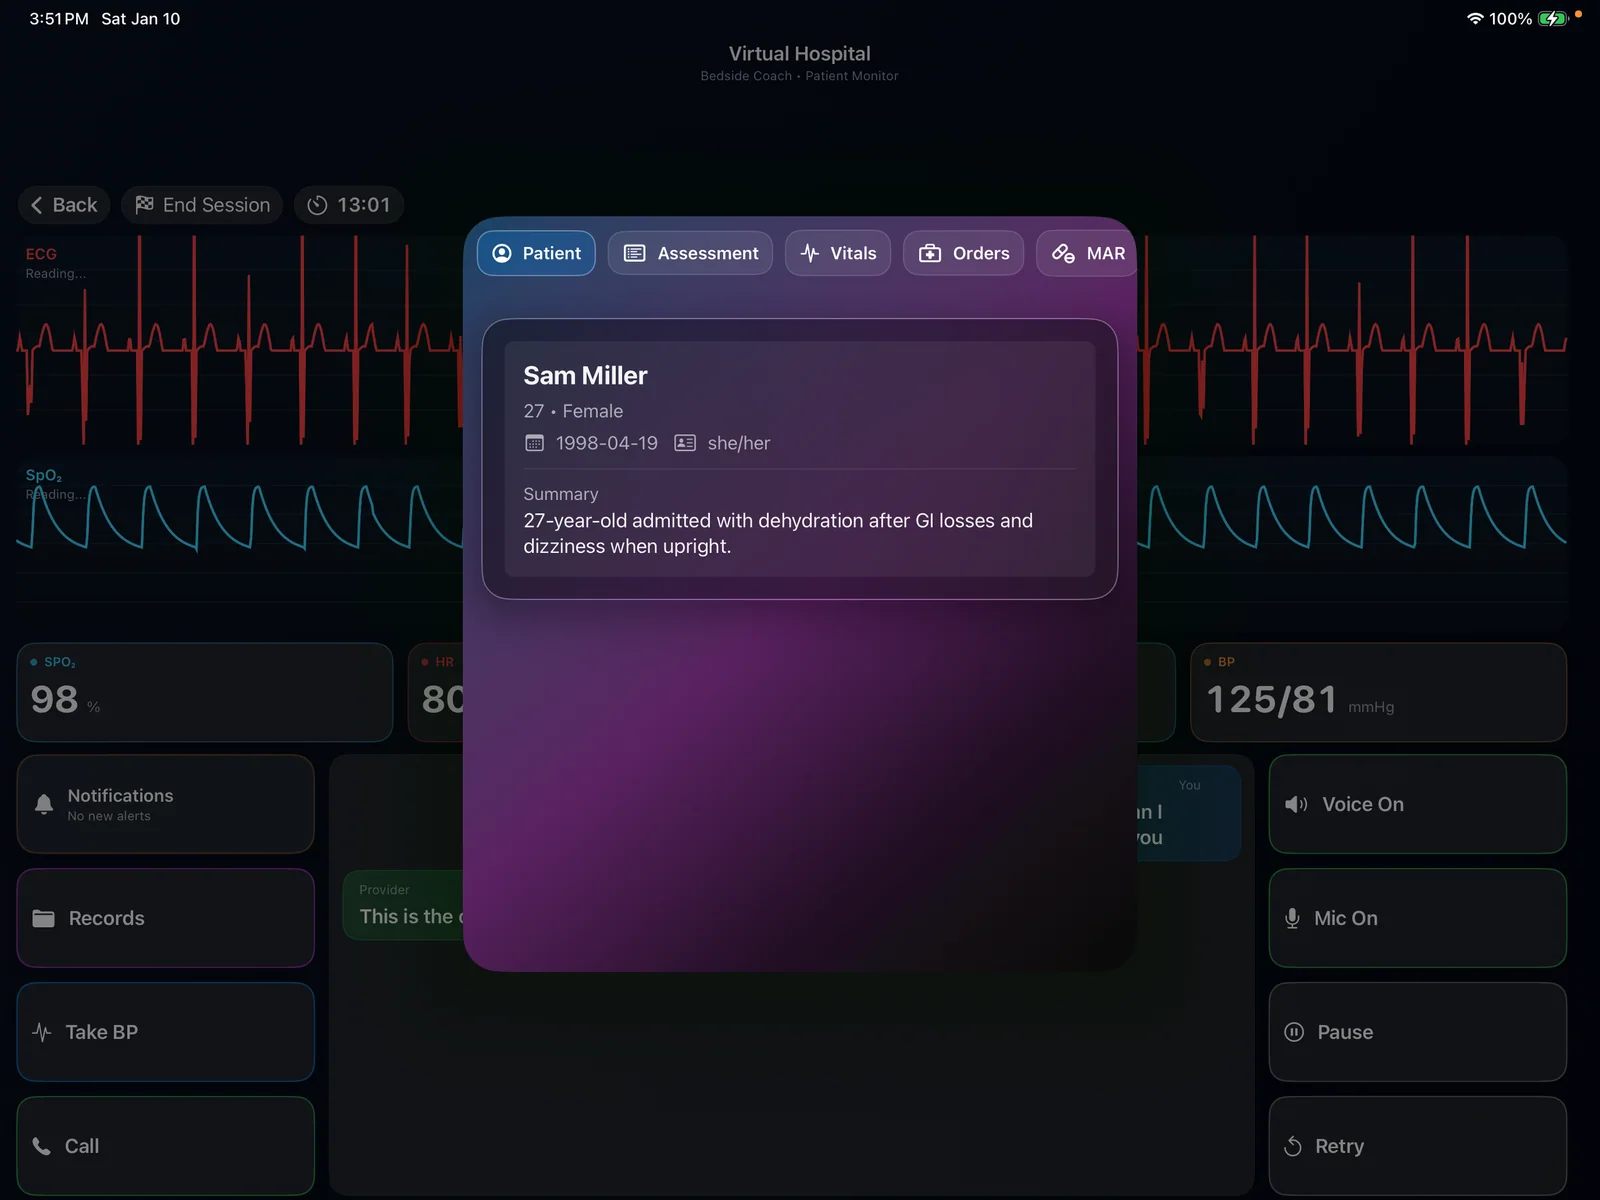Mute using the Mic On toggle
The width and height of the screenshot is (1600, 1200).
click(1417, 918)
